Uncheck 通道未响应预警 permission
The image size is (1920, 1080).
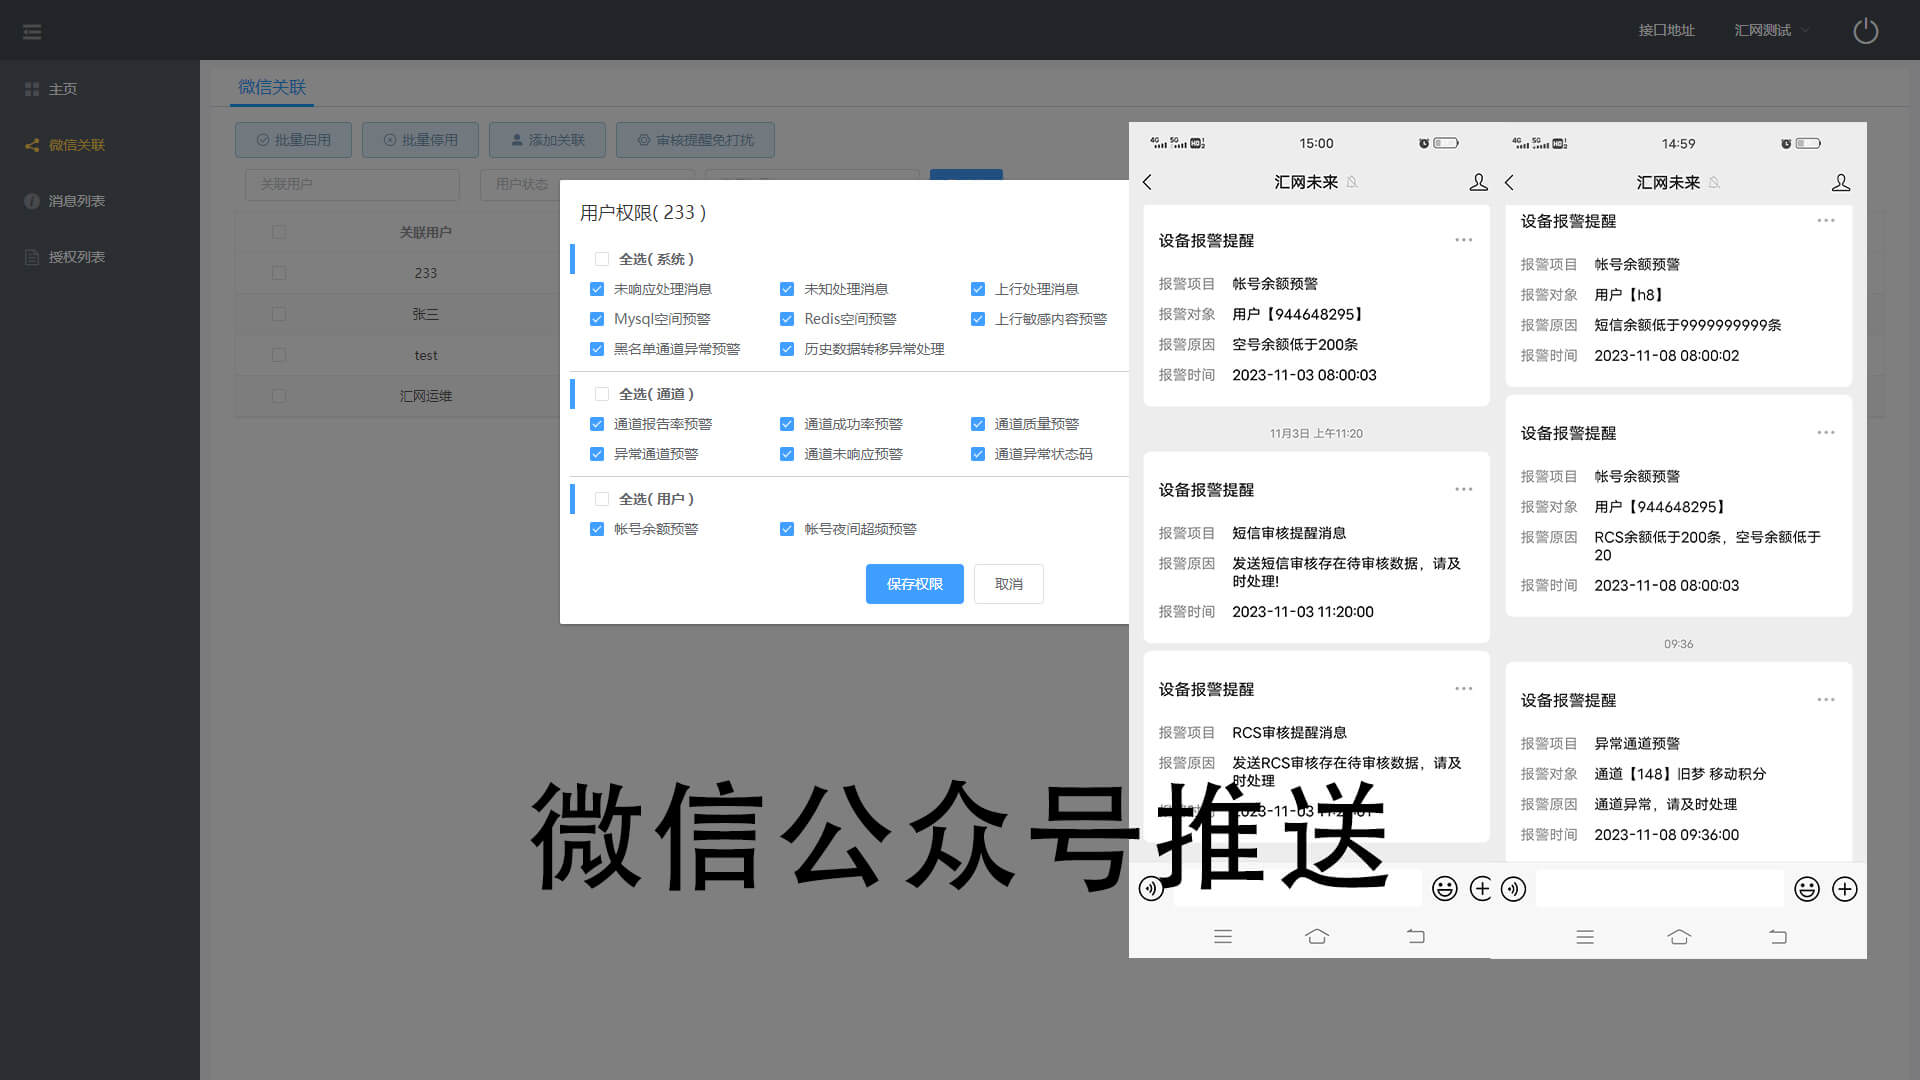(x=787, y=454)
